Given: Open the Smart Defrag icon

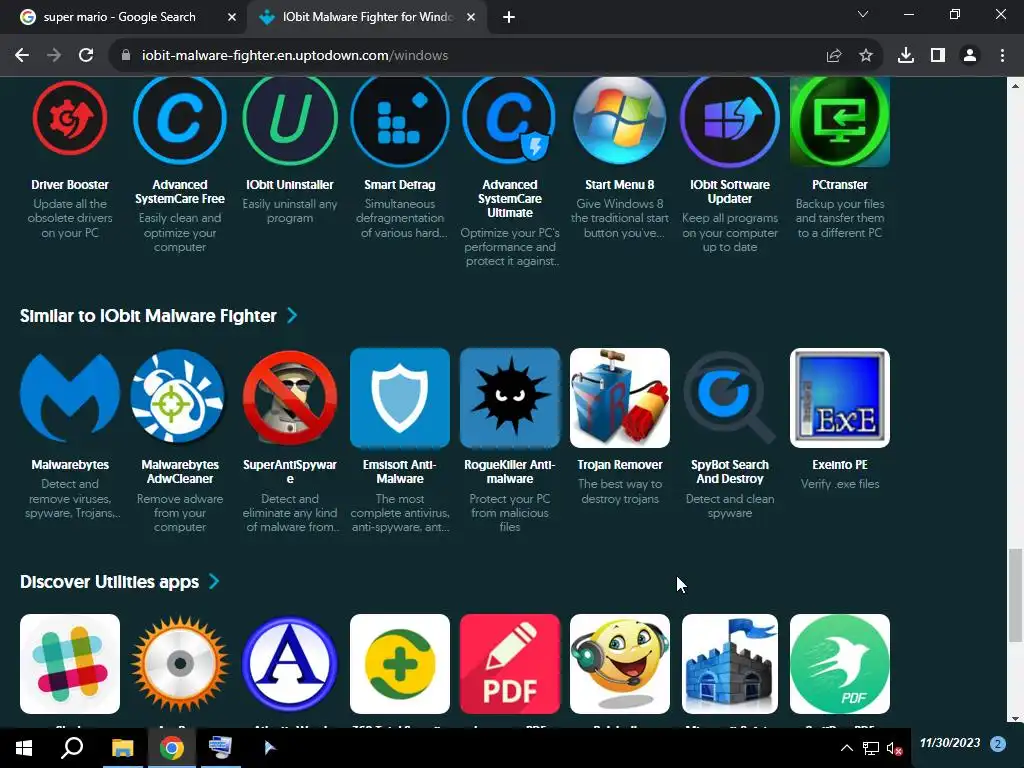Looking at the screenshot, I should pyautogui.click(x=400, y=118).
